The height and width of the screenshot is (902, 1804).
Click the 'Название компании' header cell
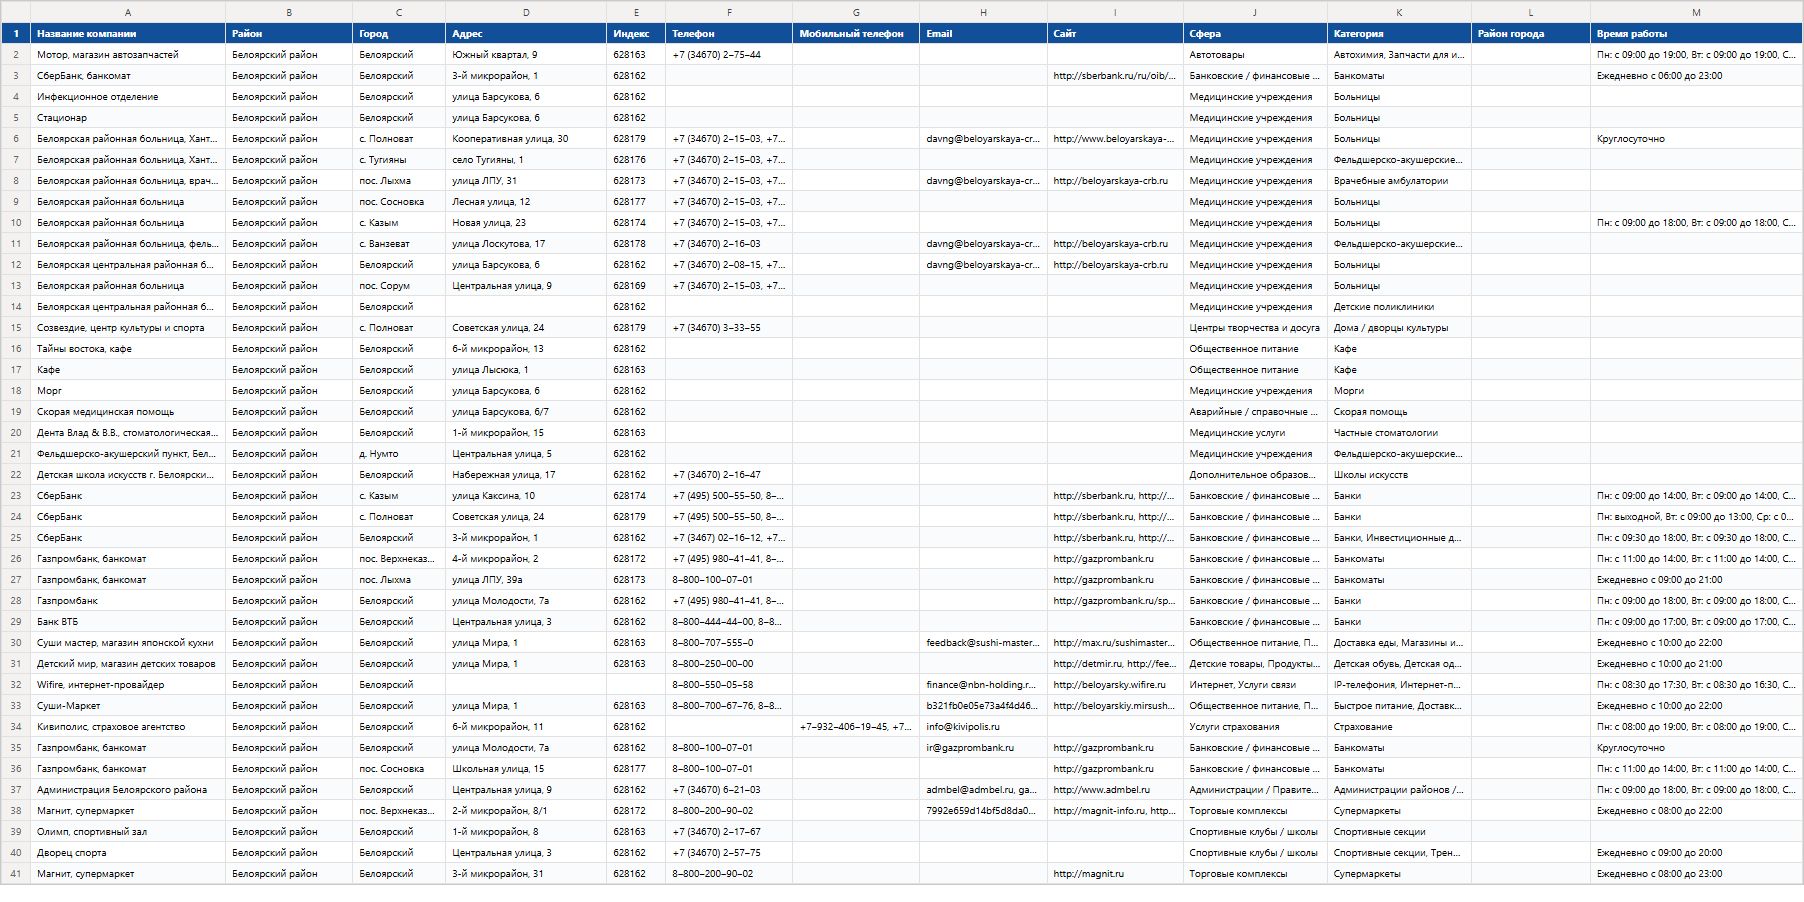coord(128,34)
